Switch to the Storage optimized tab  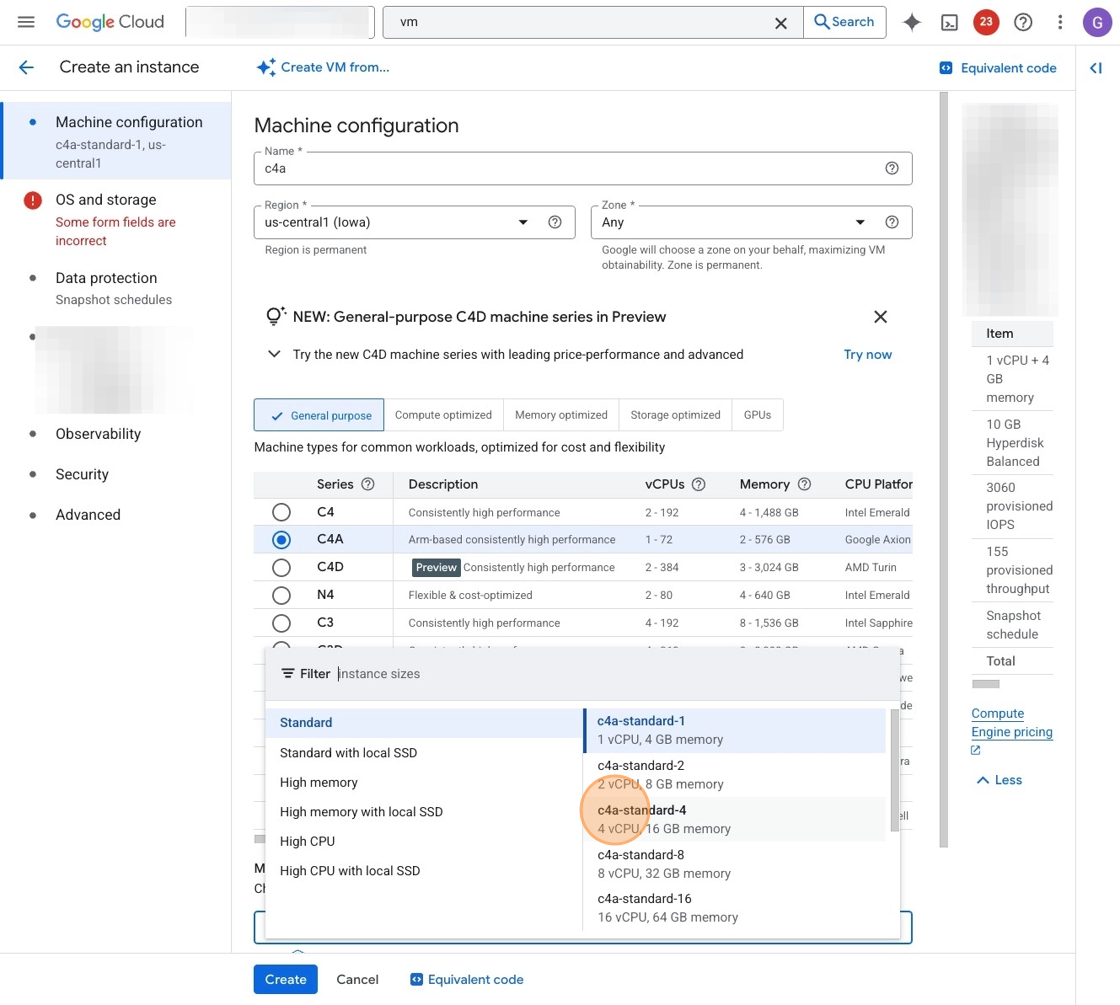(x=675, y=415)
